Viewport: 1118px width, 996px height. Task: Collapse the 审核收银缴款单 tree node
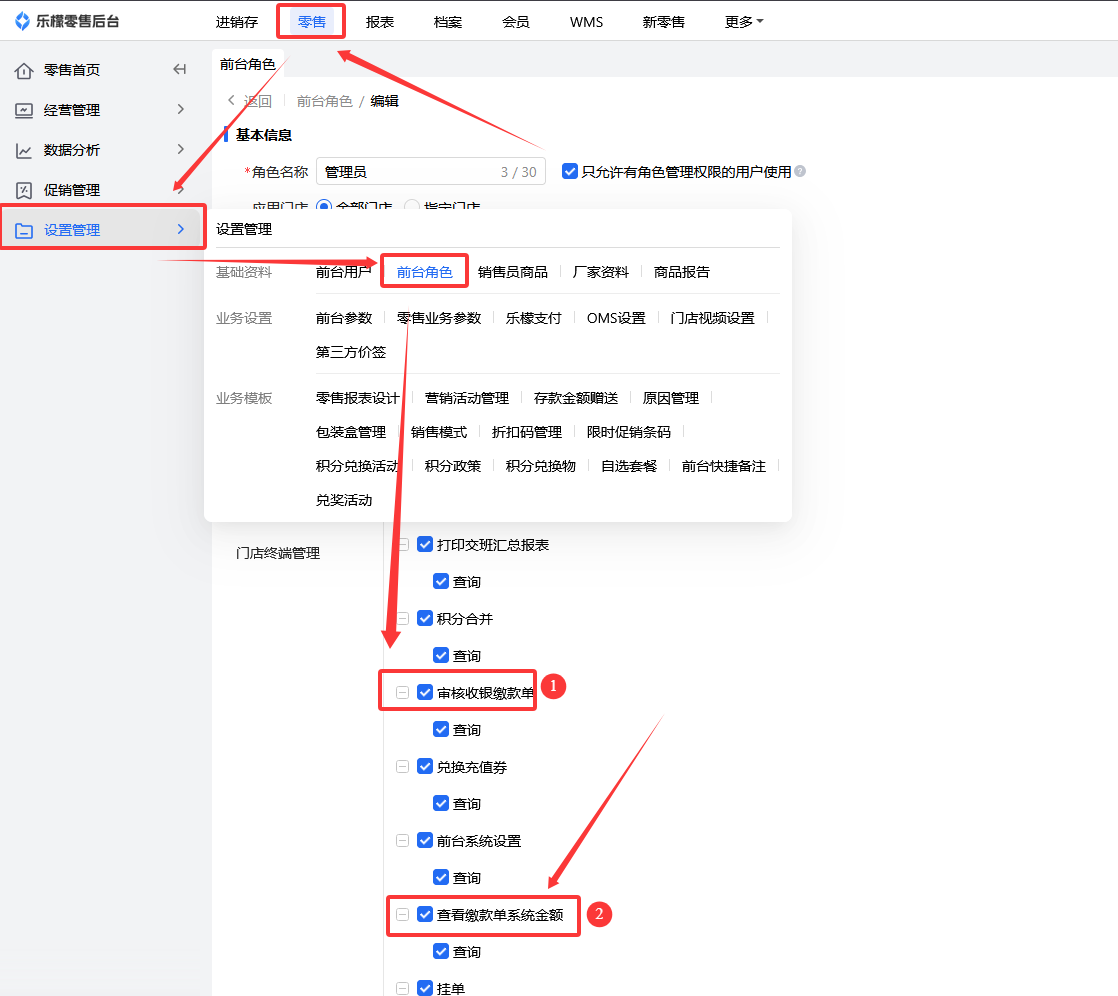402,692
